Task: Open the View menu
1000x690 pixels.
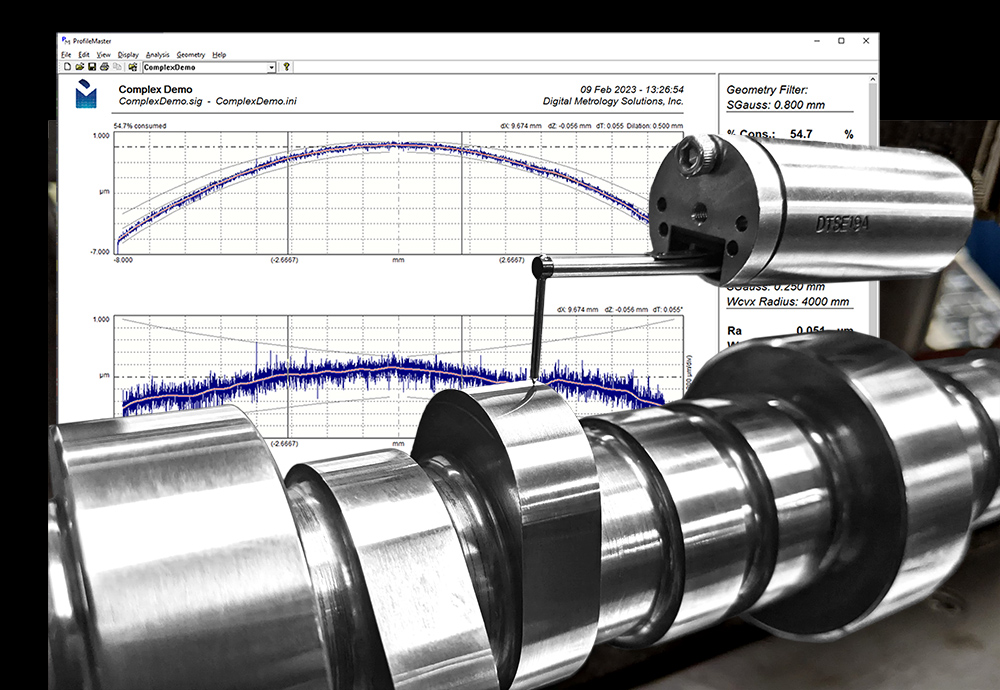Action: pos(104,54)
